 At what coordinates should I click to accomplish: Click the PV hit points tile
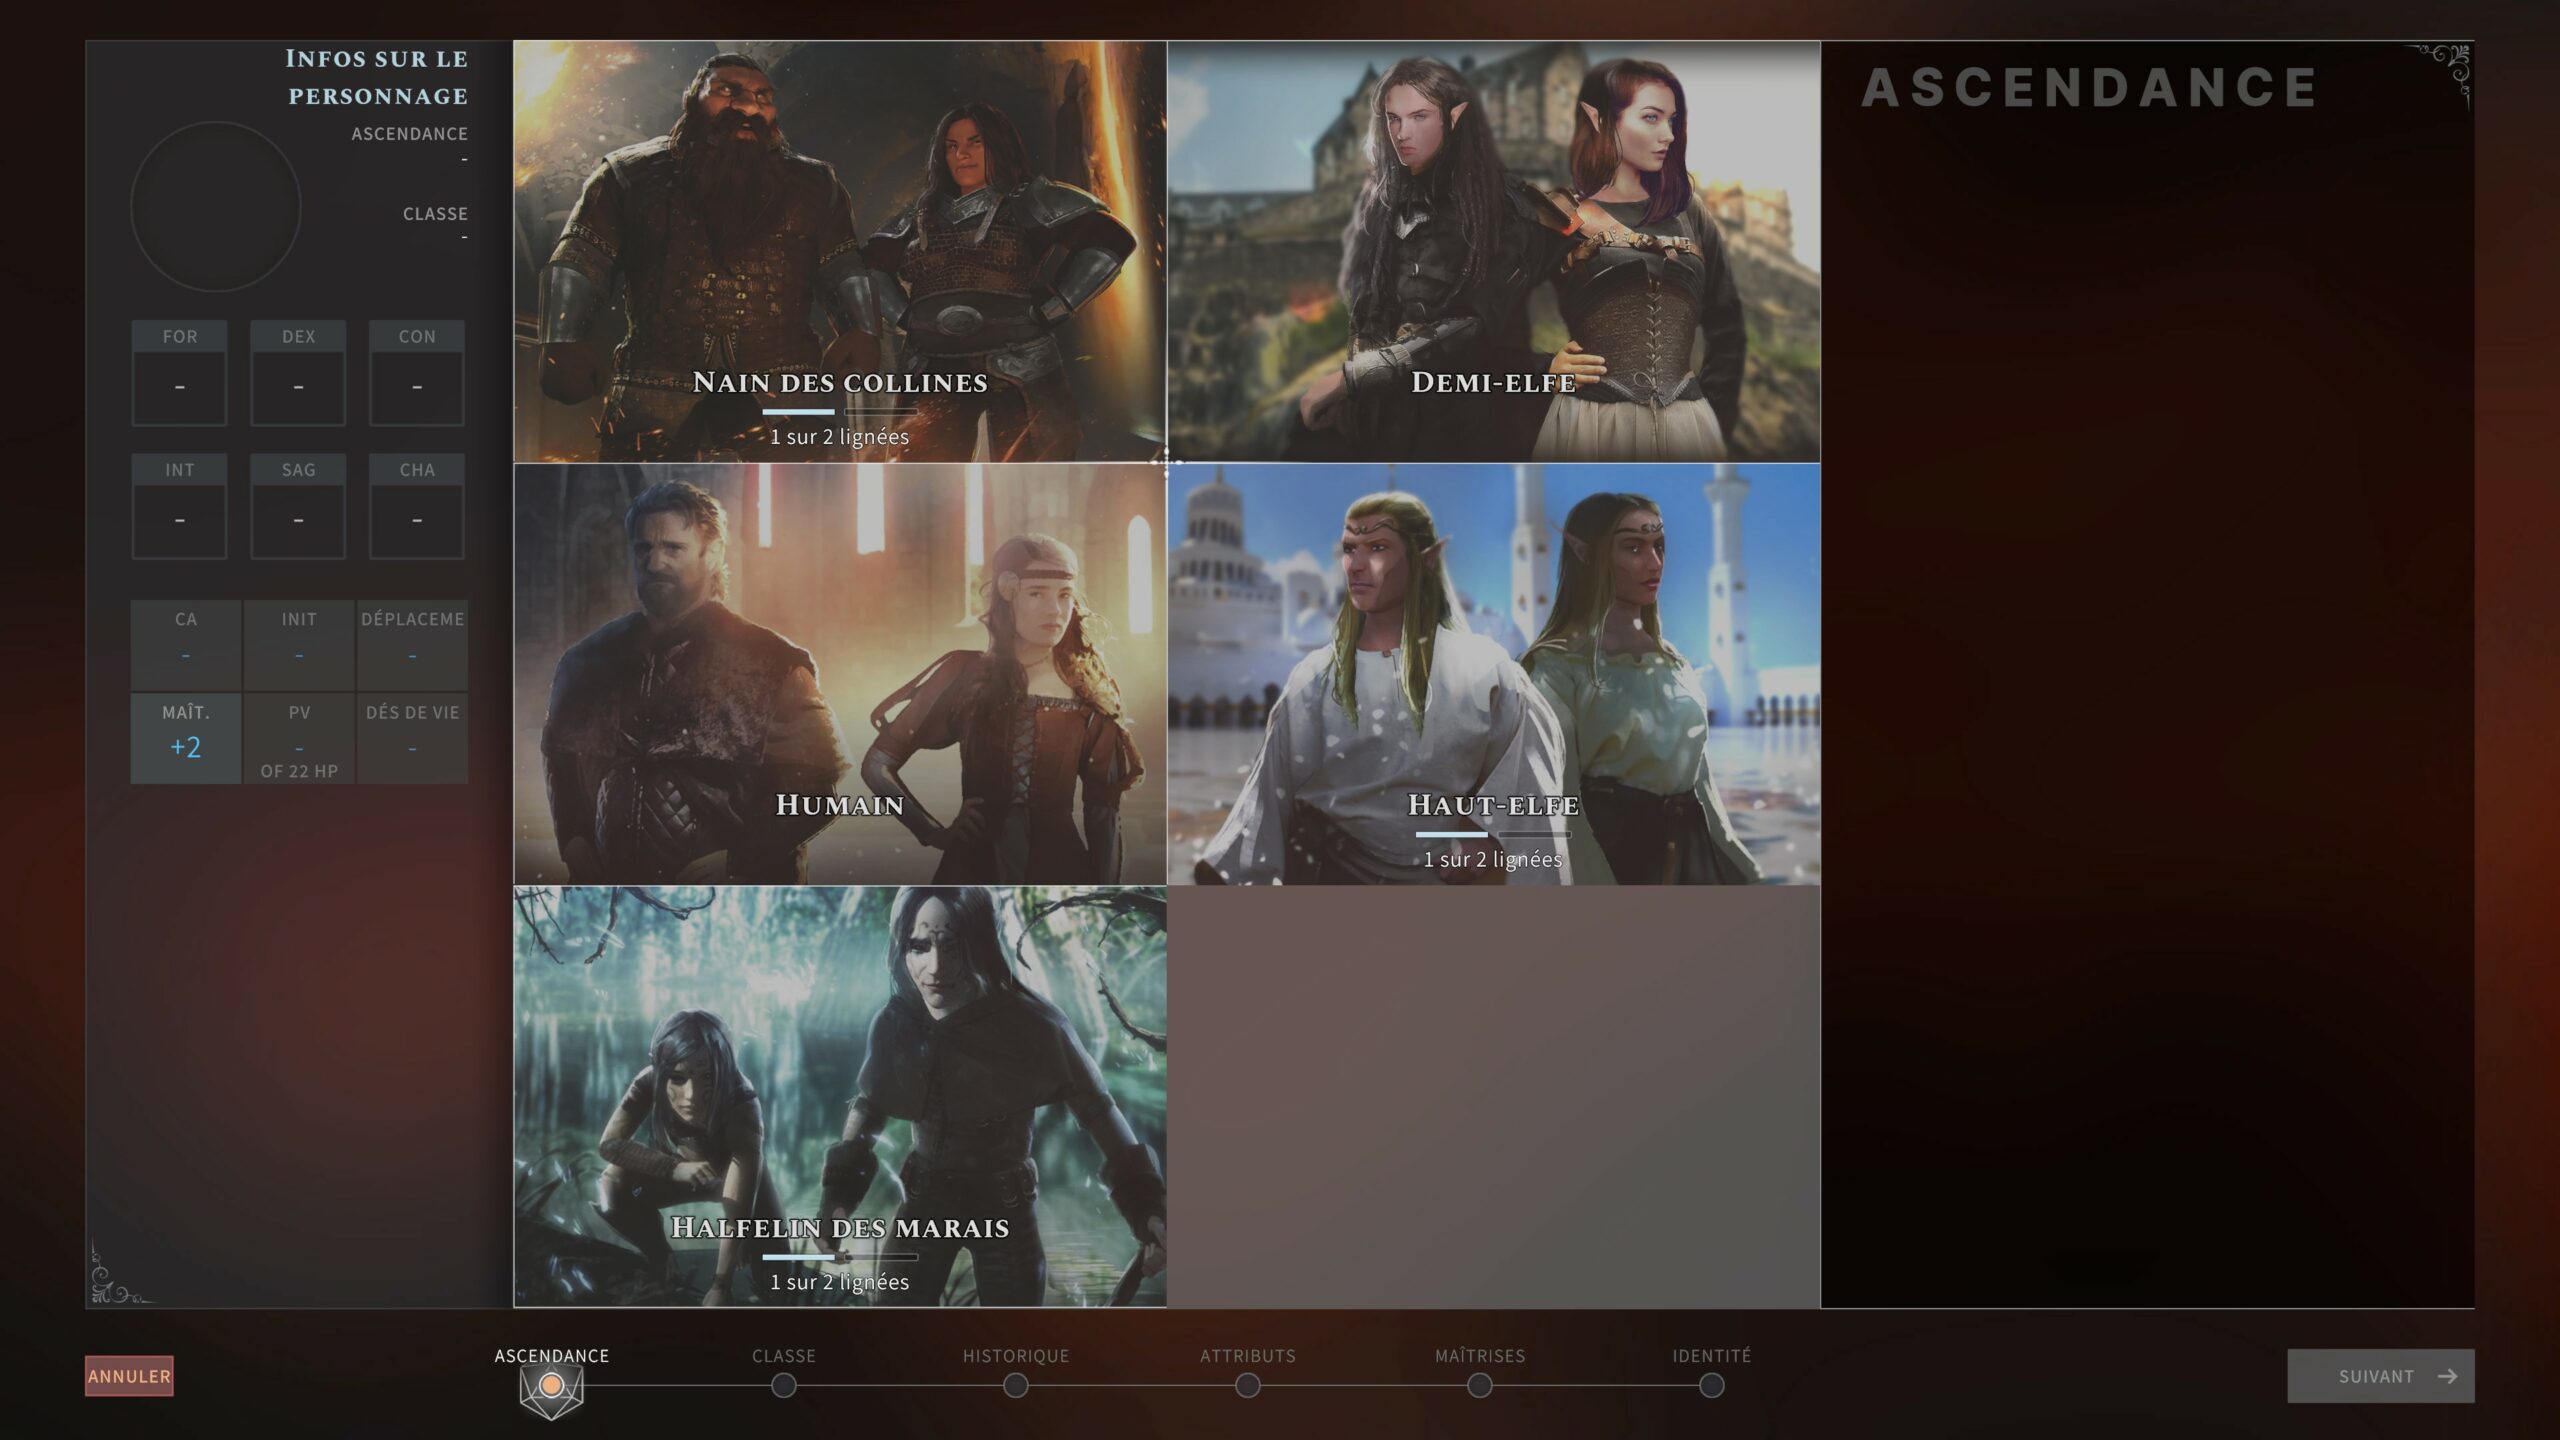299,737
